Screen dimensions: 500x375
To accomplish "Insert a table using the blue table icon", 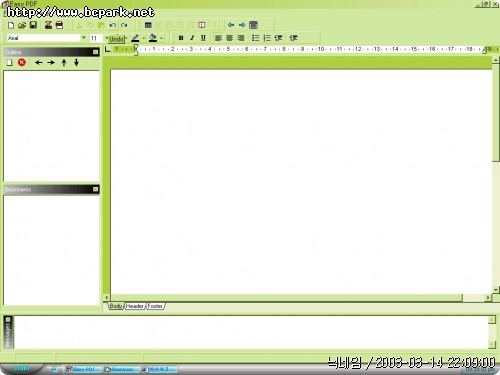I will tap(148, 25).
